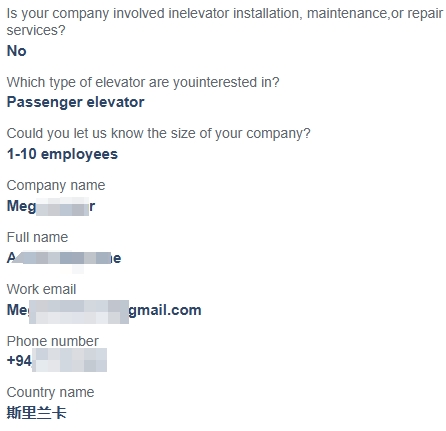Select the Chinese country name value

coord(37,413)
